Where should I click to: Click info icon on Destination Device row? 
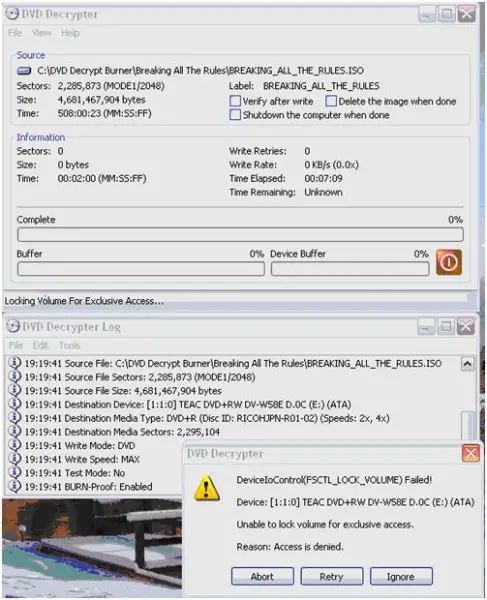tap(14, 404)
